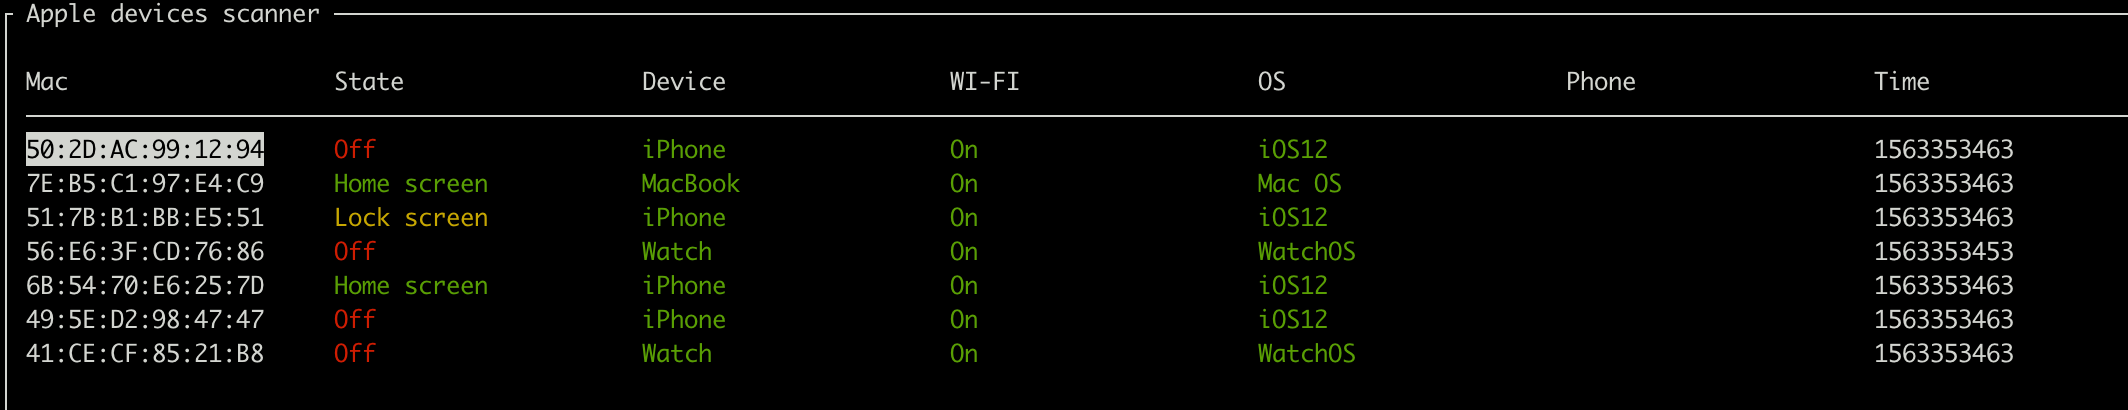
Task: Select MAC address 56:E6:3F:CD:76:86
Action: click(x=145, y=251)
